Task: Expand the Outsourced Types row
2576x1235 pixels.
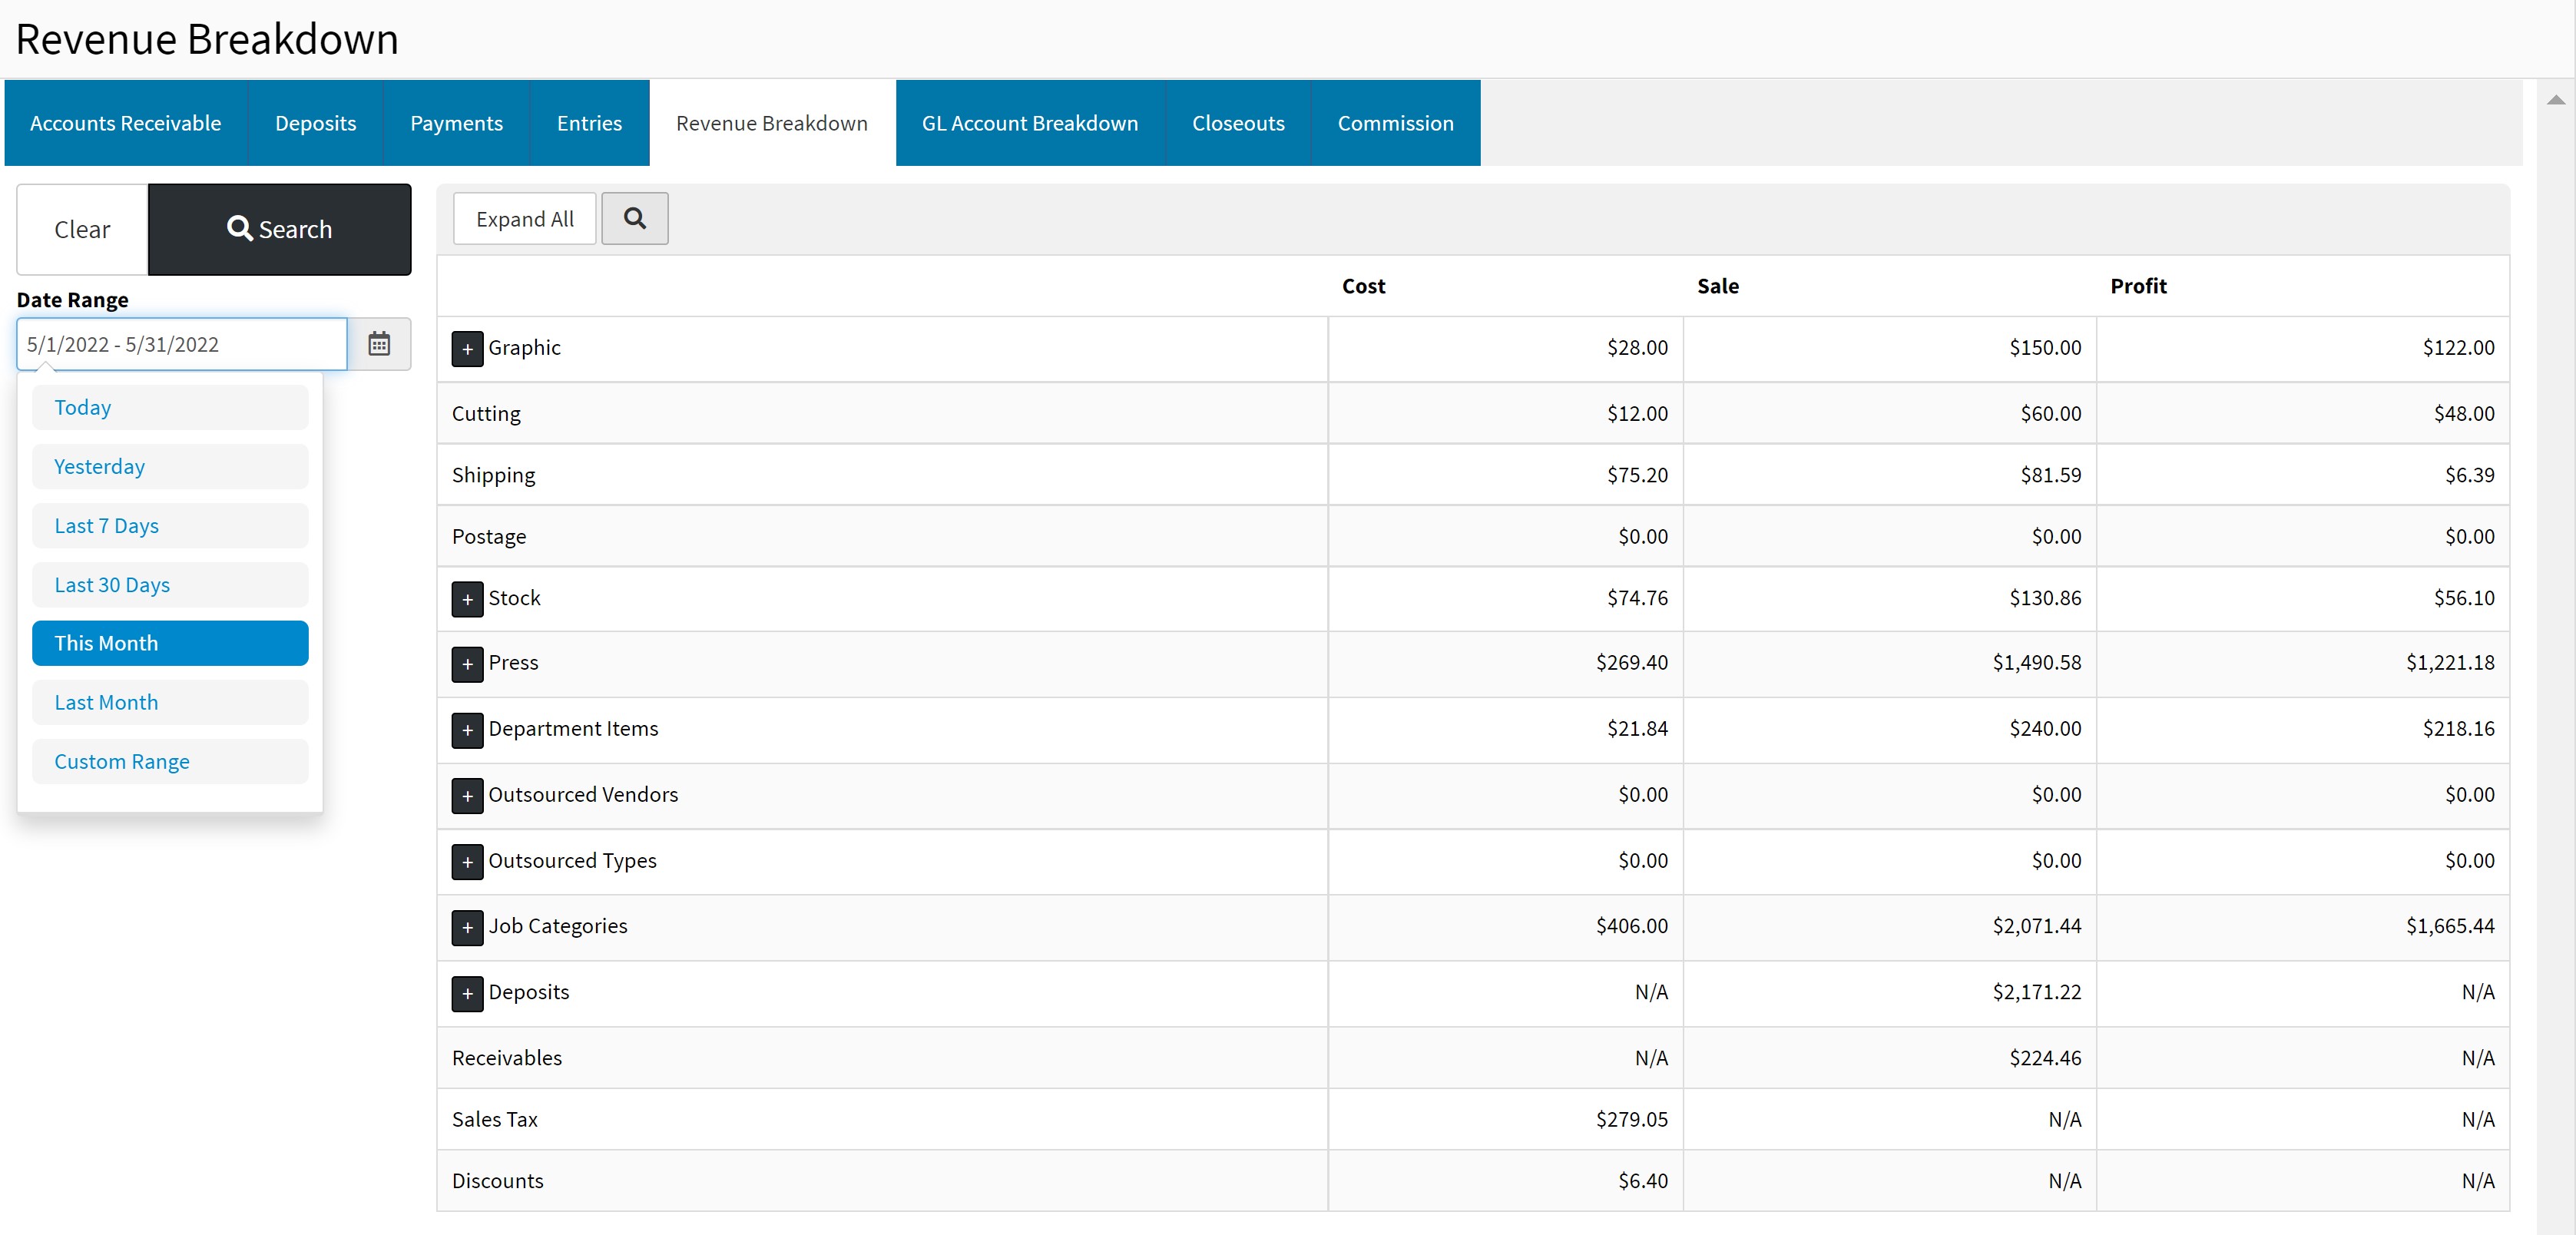Action: pyautogui.click(x=467, y=862)
